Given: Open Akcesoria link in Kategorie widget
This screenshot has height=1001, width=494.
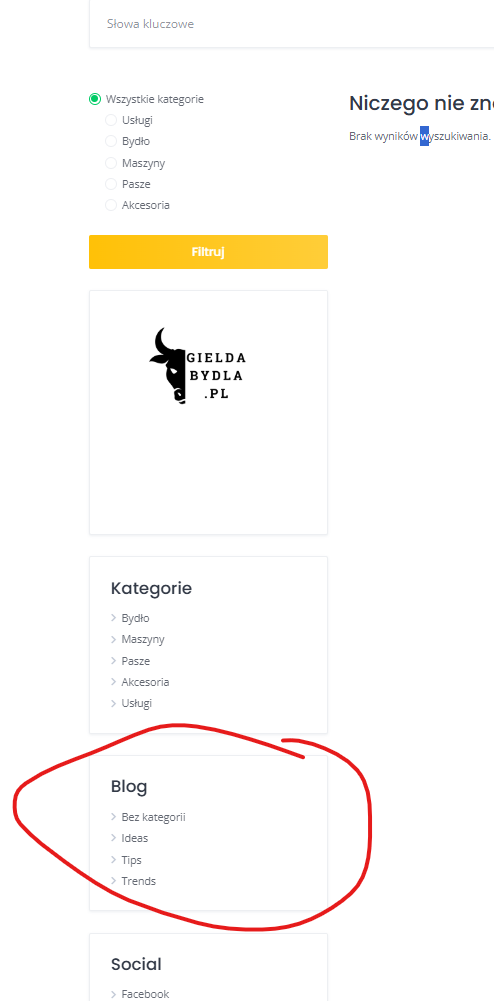Looking at the screenshot, I should pos(145,682).
